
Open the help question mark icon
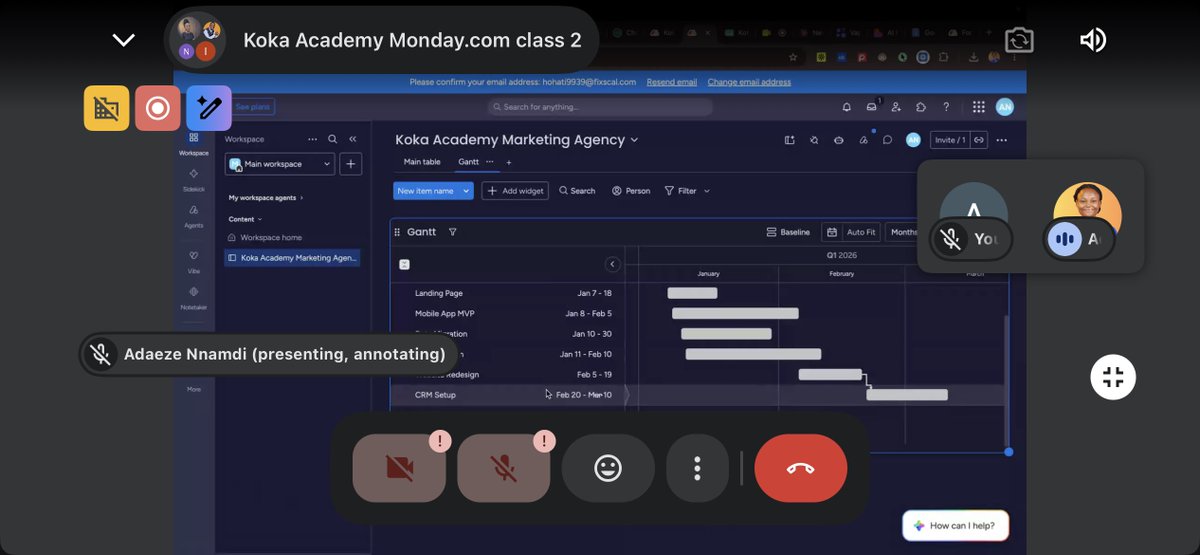coord(946,107)
